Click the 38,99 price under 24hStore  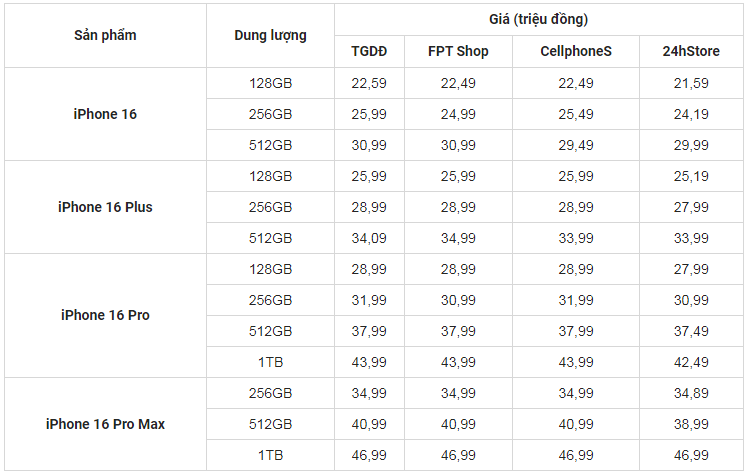691,424
